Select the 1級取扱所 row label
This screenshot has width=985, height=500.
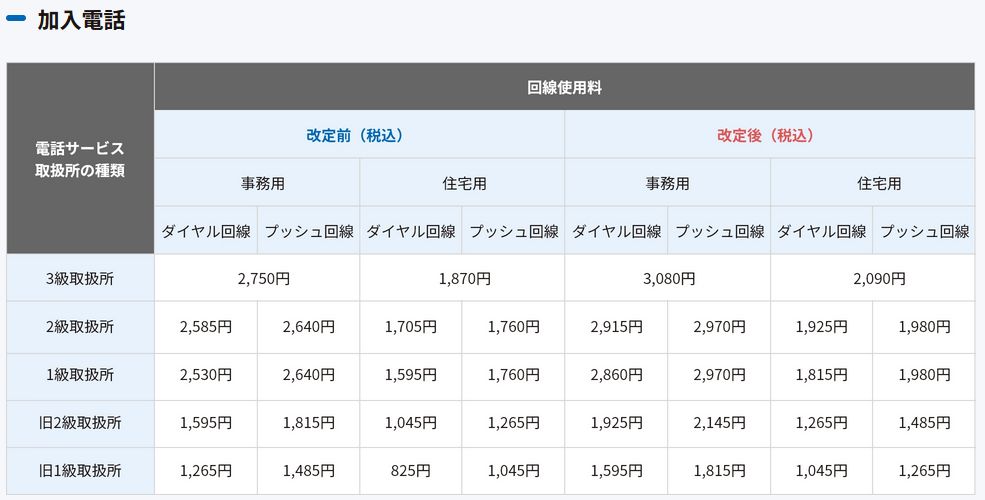click(x=80, y=375)
